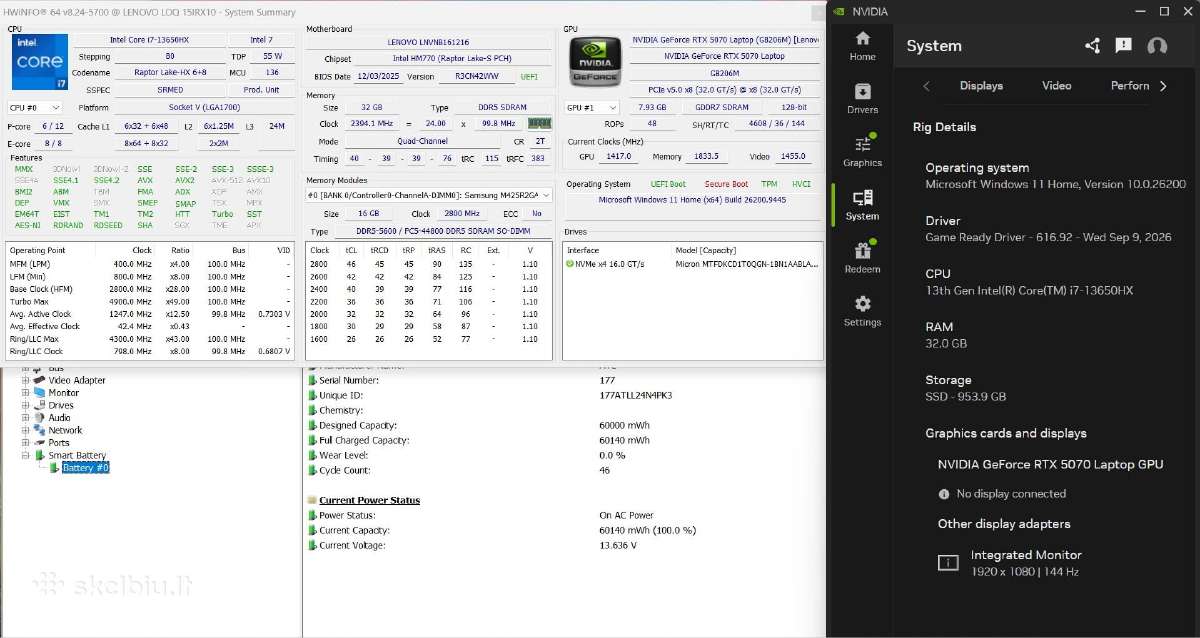Click the Unique ID value 177ATLL24N4PK3
The width and height of the screenshot is (1200, 638).
point(636,395)
